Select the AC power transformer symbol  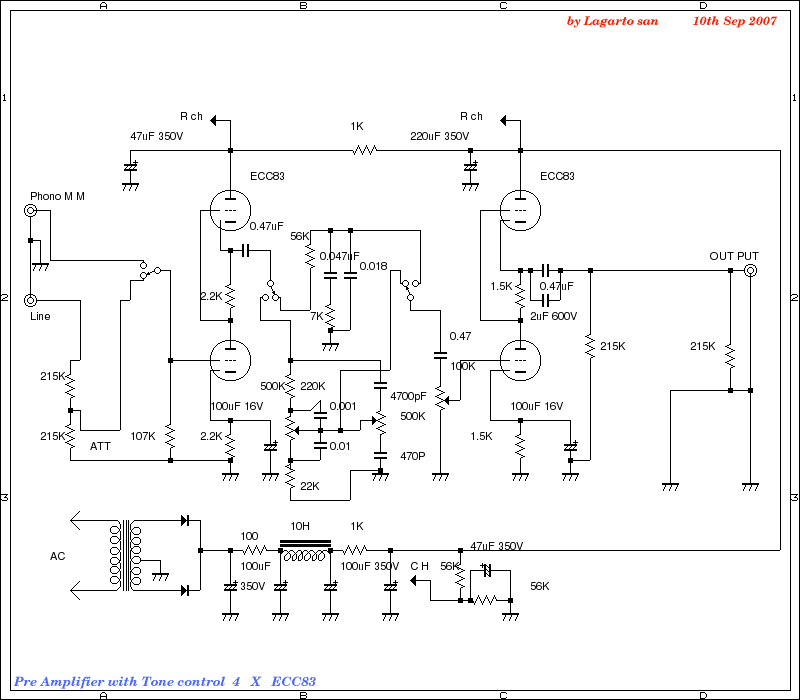click(x=124, y=557)
